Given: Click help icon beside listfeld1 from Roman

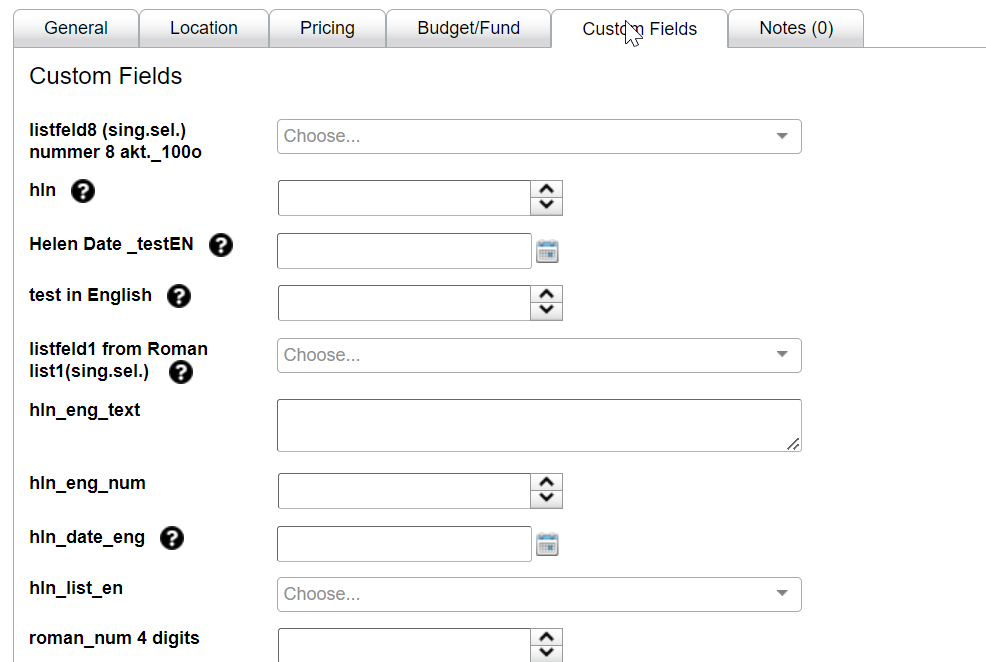Looking at the screenshot, I should (181, 372).
